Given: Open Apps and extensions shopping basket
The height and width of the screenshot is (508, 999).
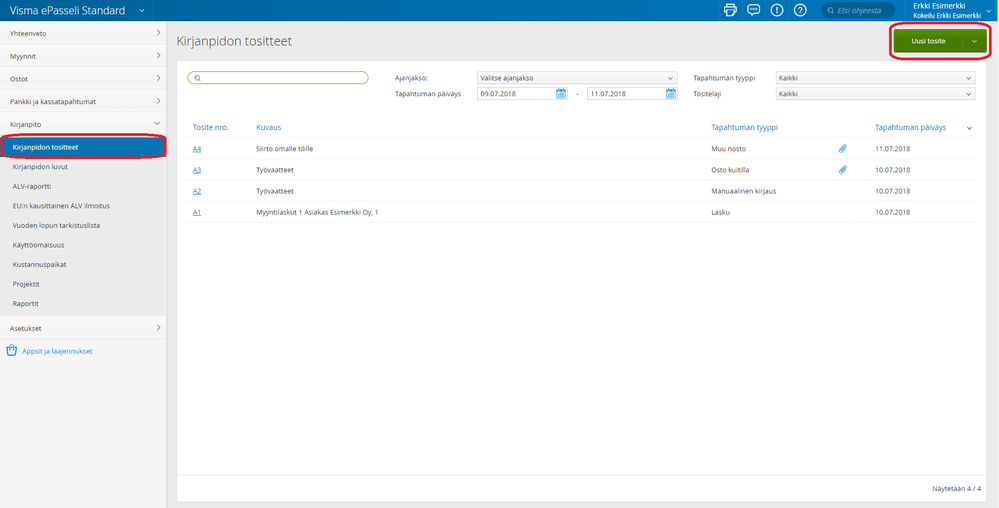Looking at the screenshot, I should 11,351.
